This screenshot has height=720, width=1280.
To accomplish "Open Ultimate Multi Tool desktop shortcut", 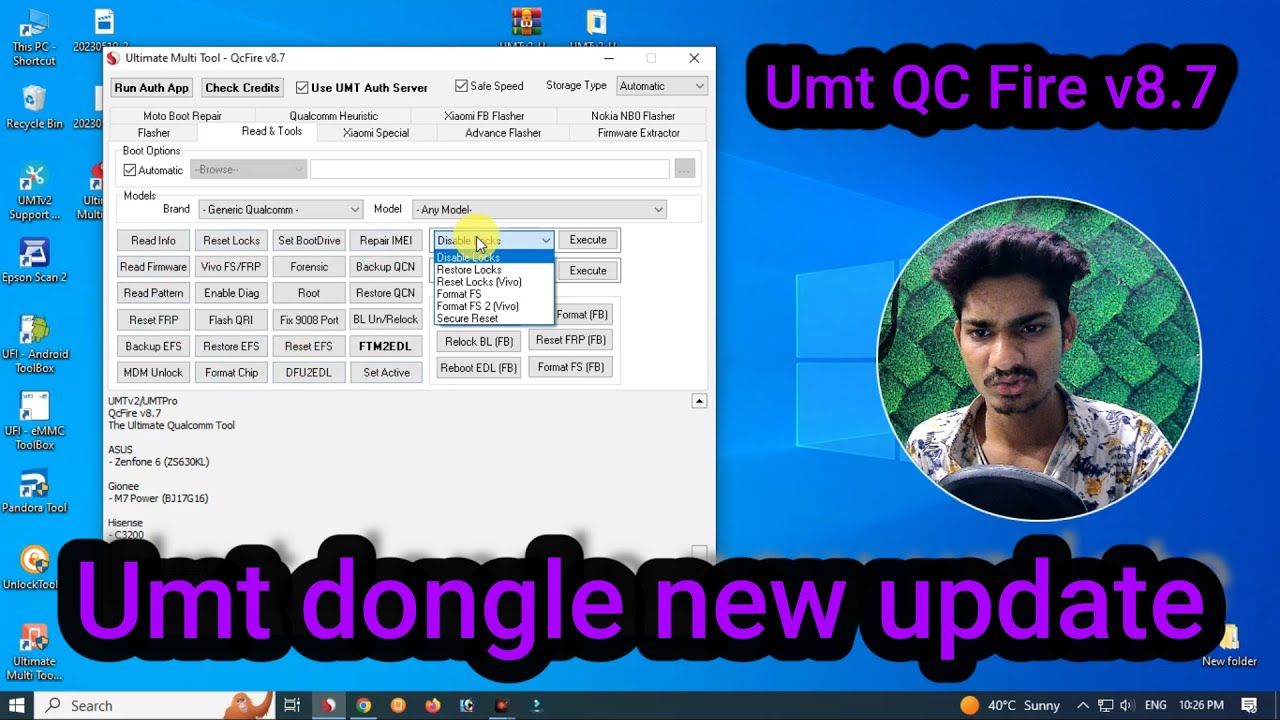I will pyautogui.click(x=34, y=652).
